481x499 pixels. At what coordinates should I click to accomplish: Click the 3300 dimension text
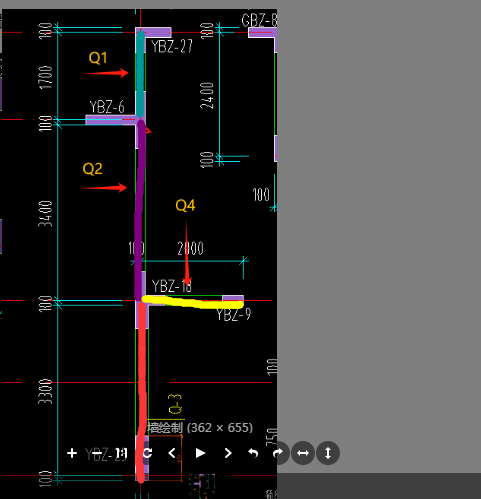pyautogui.click(x=45, y=391)
